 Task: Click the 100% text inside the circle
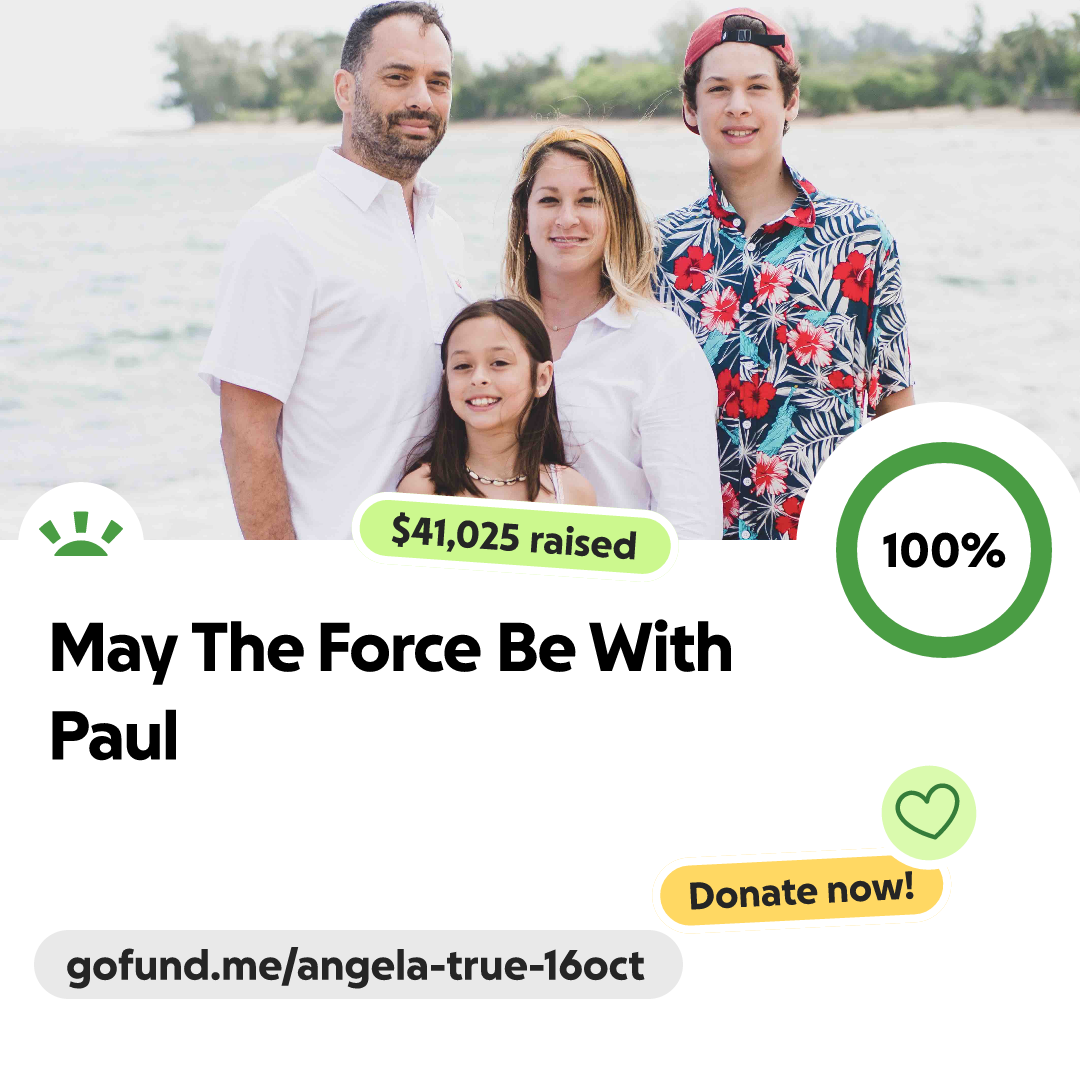[x=944, y=550]
